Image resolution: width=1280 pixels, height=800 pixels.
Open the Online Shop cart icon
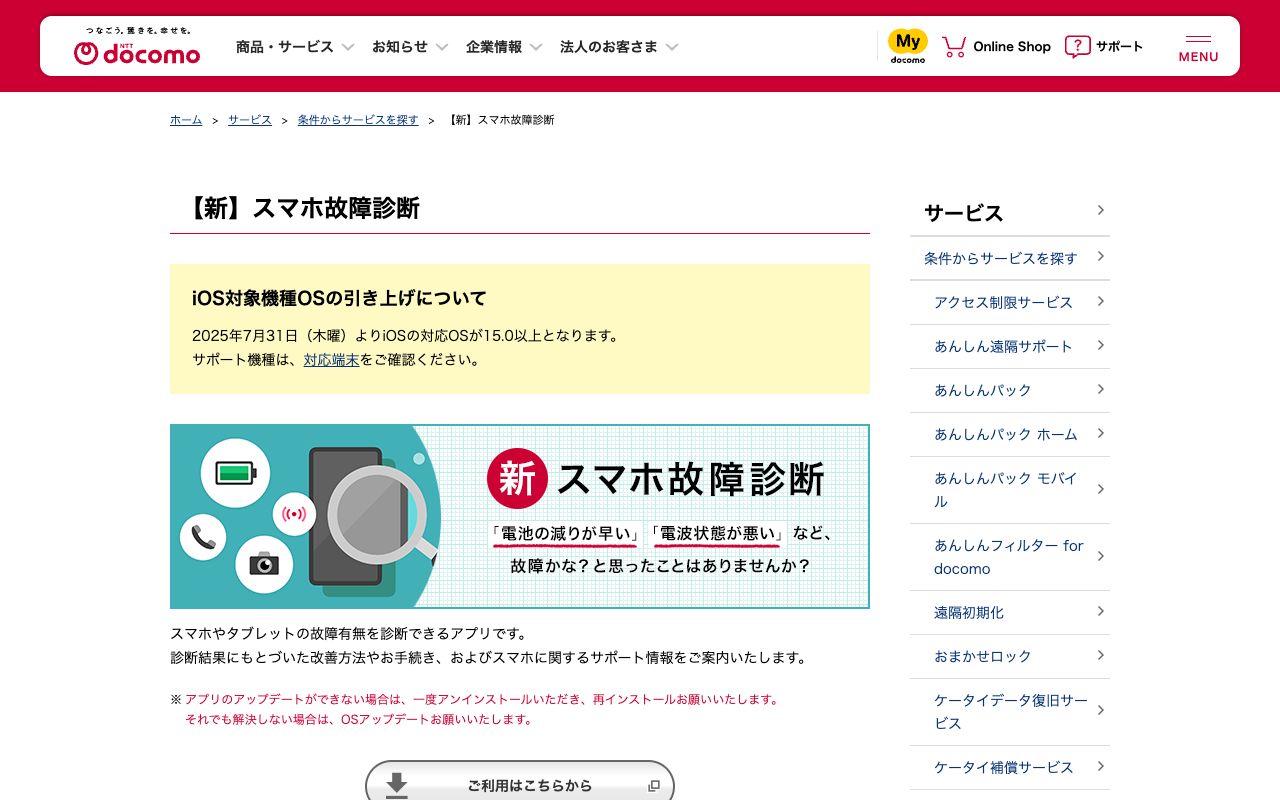pyautogui.click(x=954, y=47)
